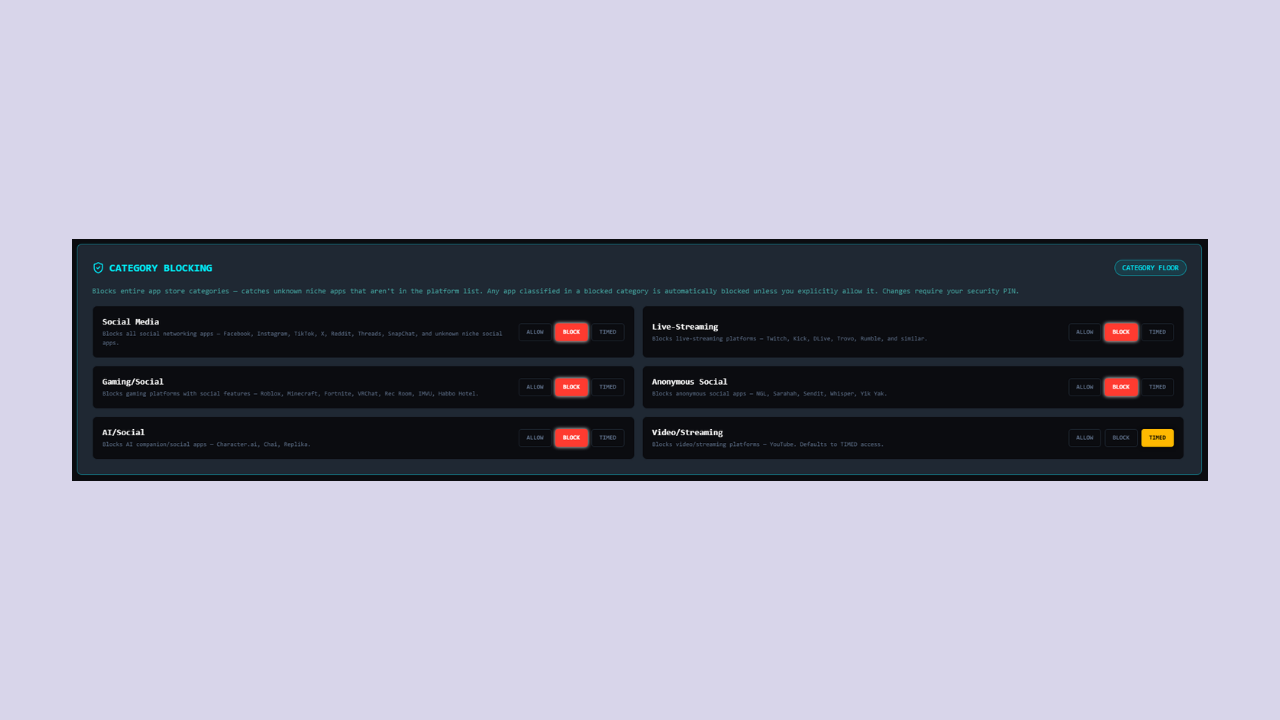Click the Gaming/Social category title

coord(133,382)
